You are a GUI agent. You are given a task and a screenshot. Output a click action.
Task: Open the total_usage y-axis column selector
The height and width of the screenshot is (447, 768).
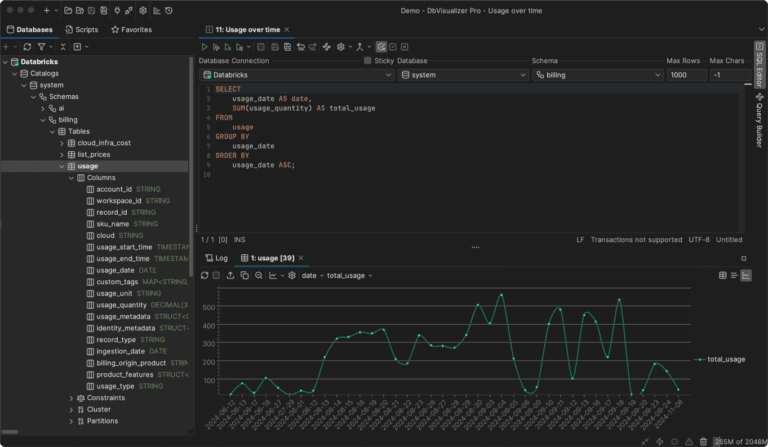[x=350, y=276]
